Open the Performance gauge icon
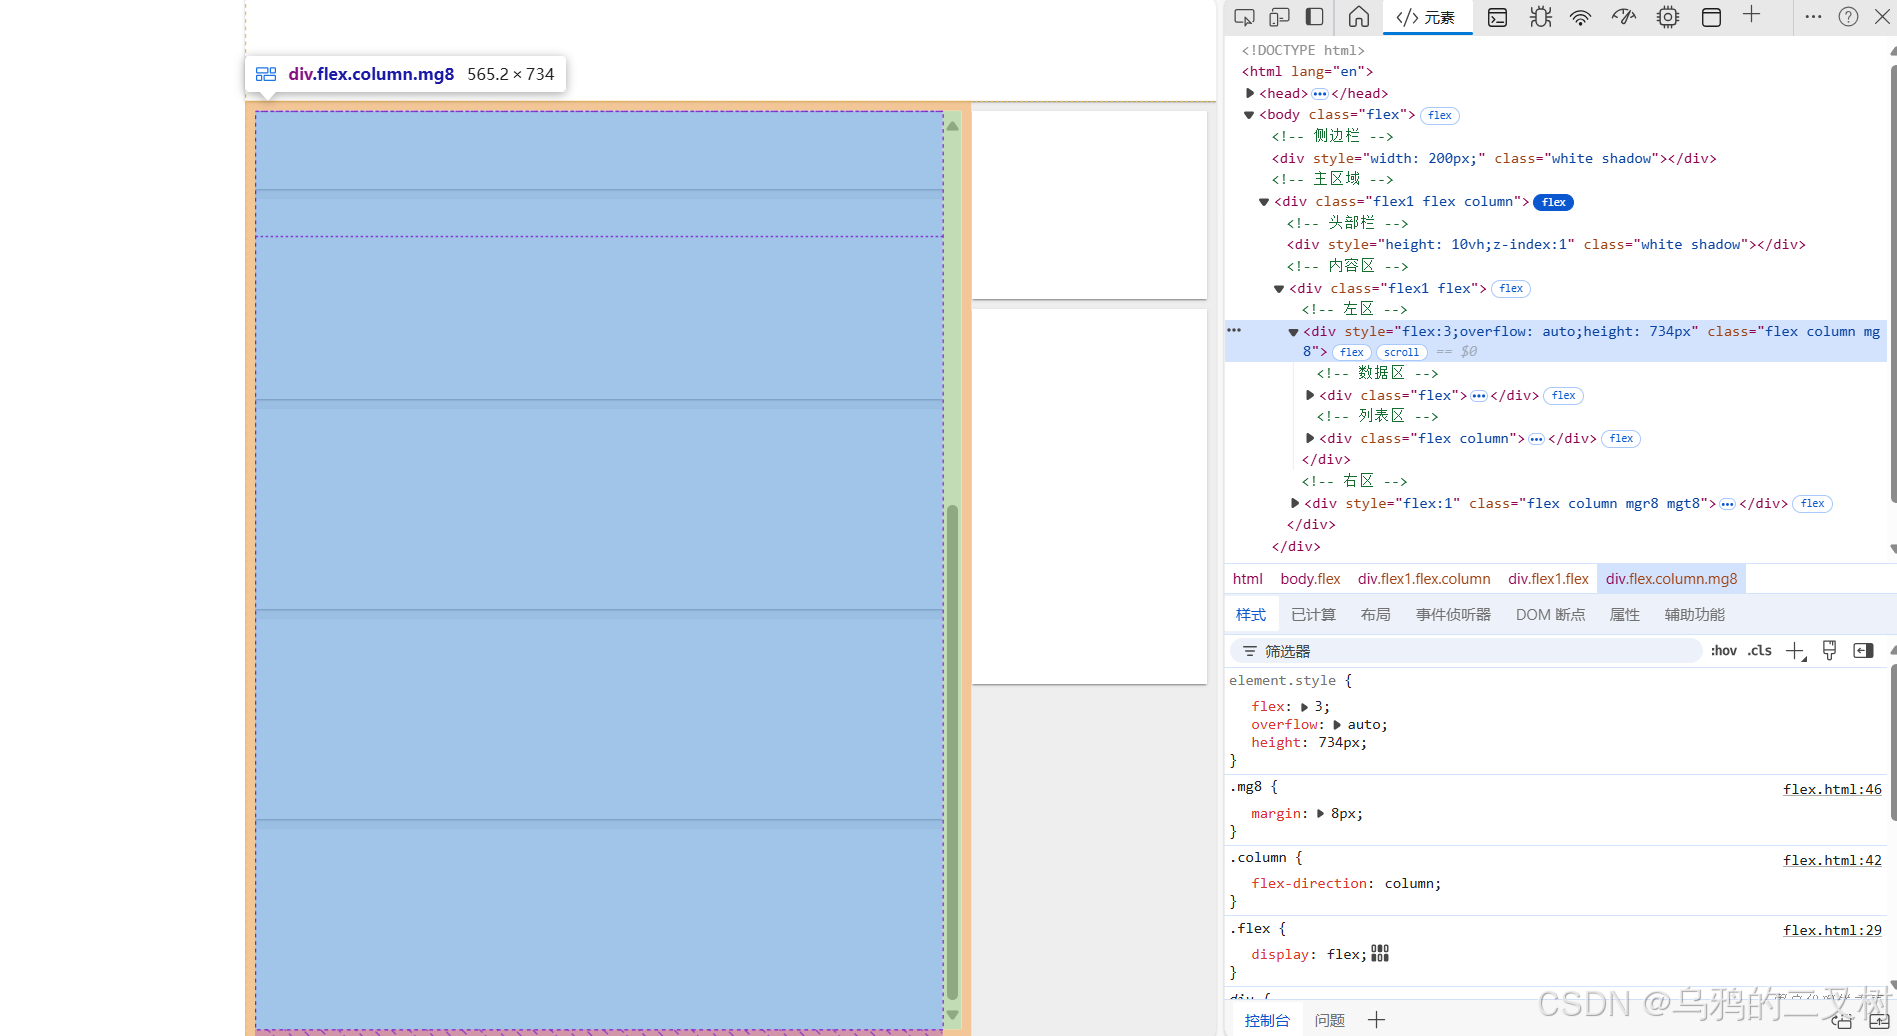The width and height of the screenshot is (1897, 1036). coord(1623,17)
